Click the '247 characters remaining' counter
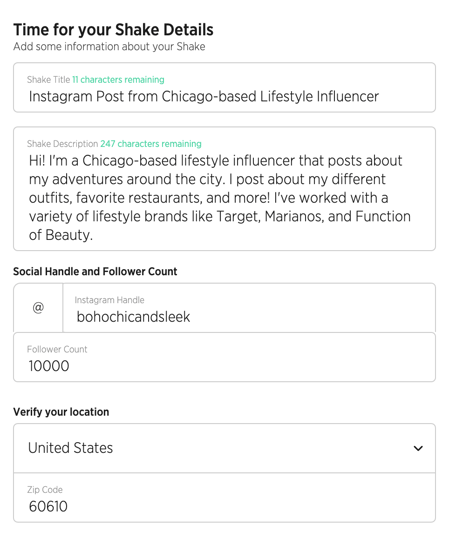449x544 pixels. 151,144
